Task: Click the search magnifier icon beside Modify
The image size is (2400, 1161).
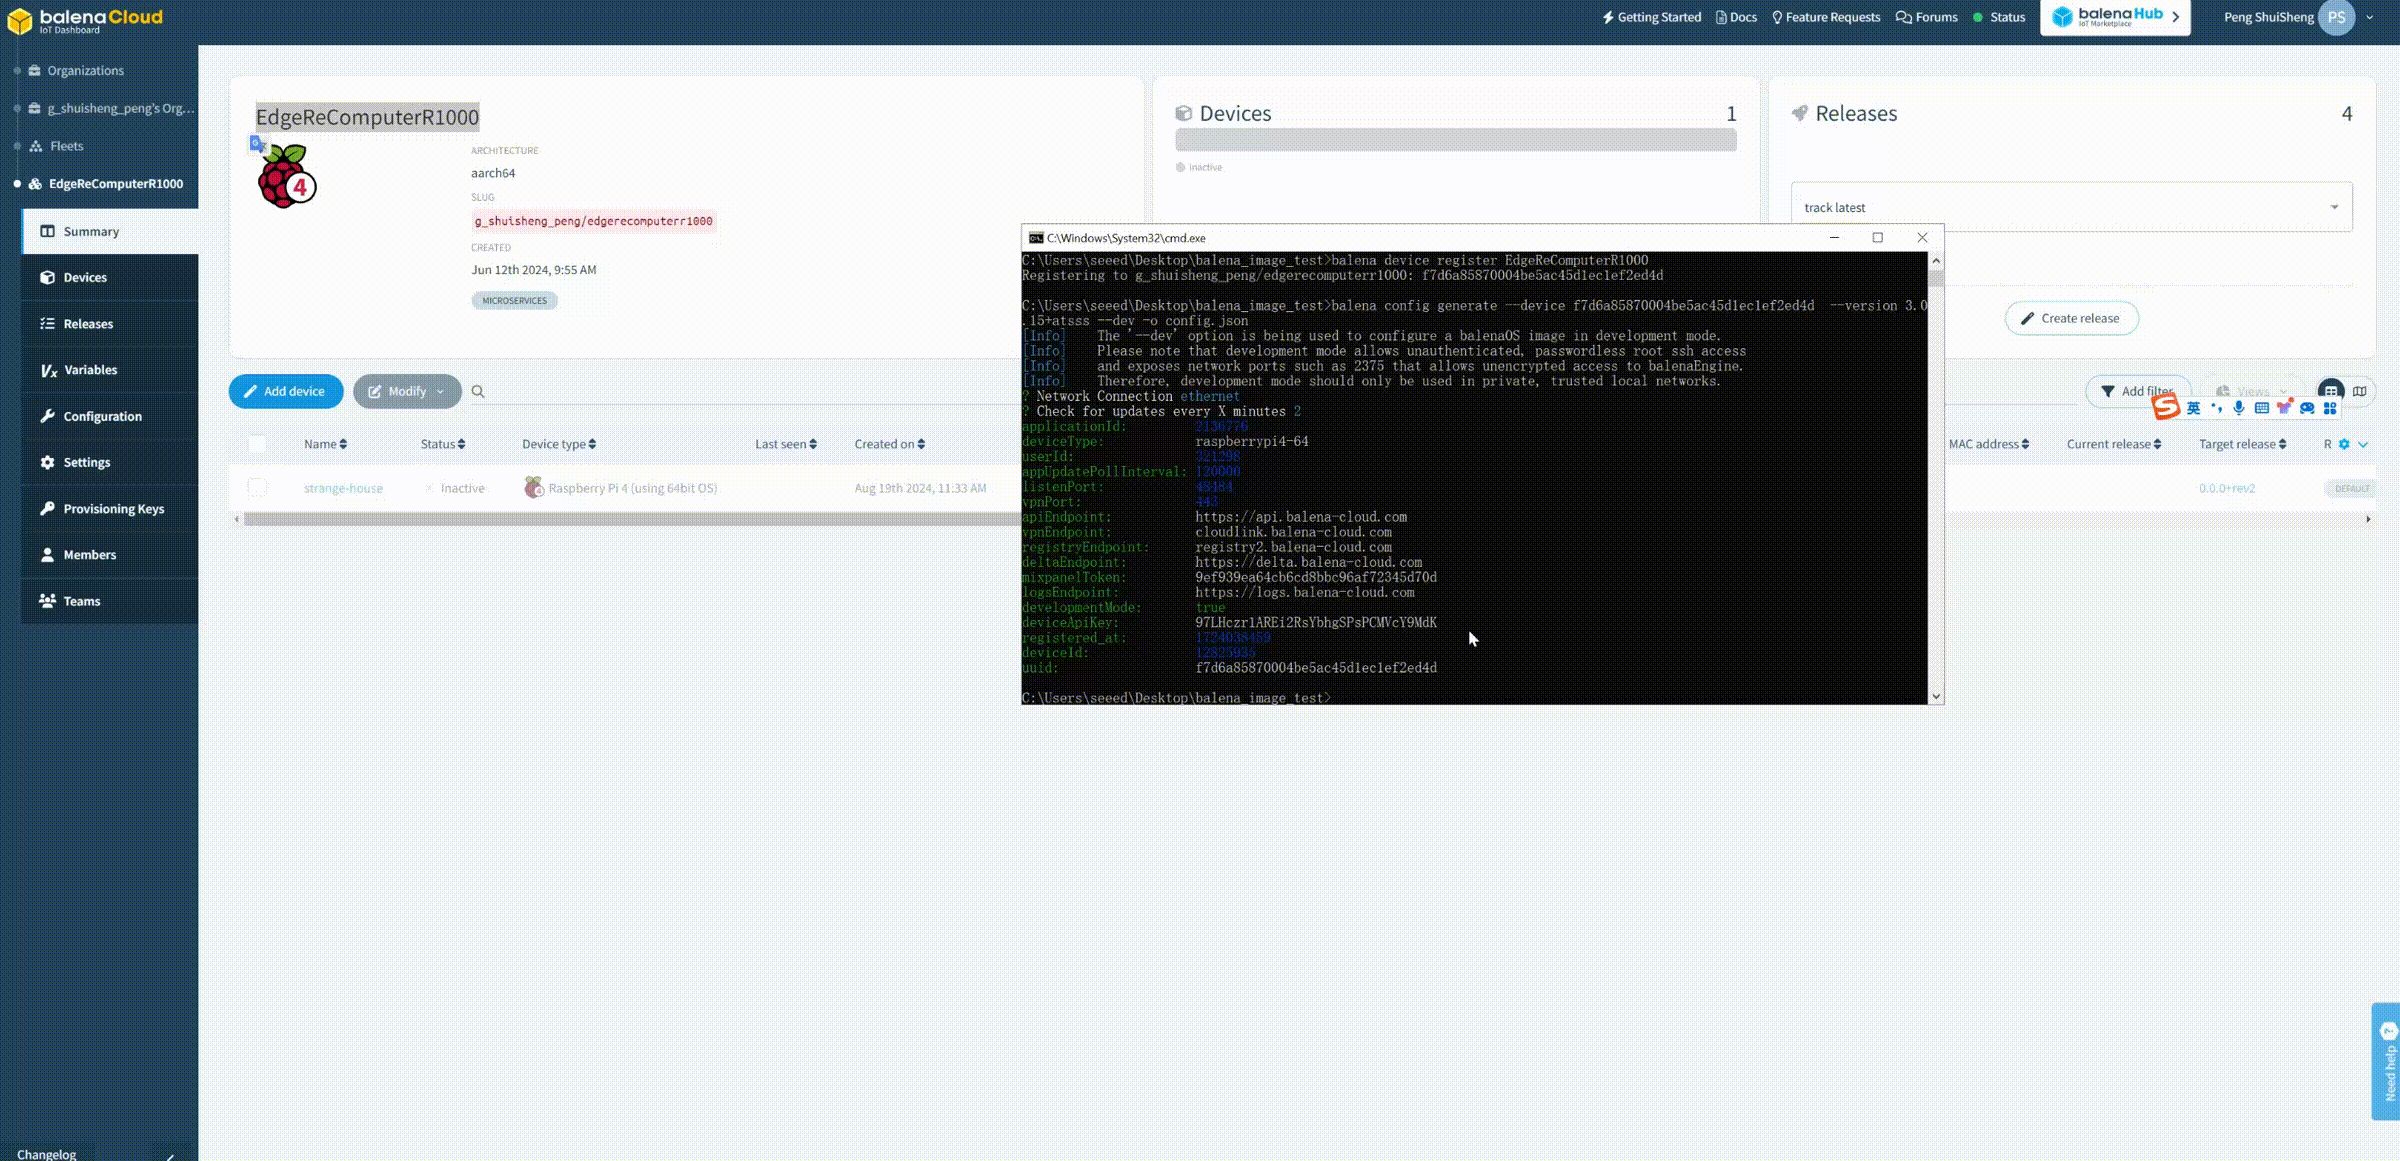Action: [478, 392]
